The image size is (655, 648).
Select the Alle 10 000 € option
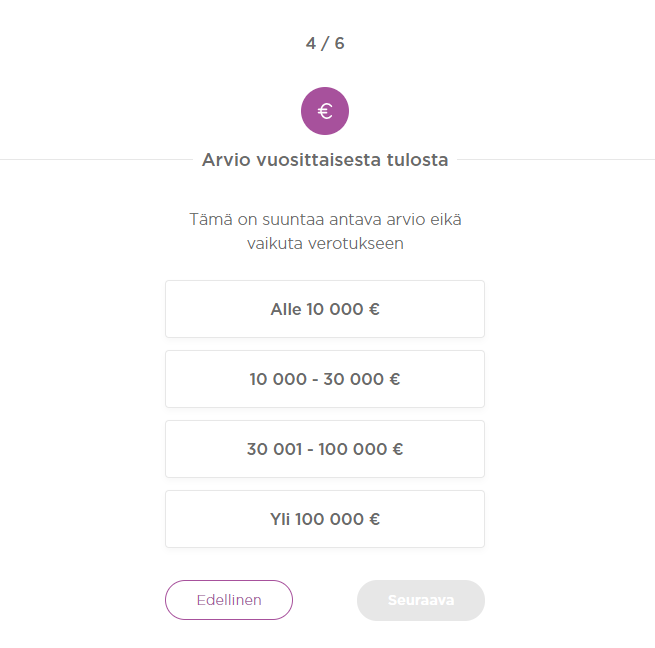[325, 309]
